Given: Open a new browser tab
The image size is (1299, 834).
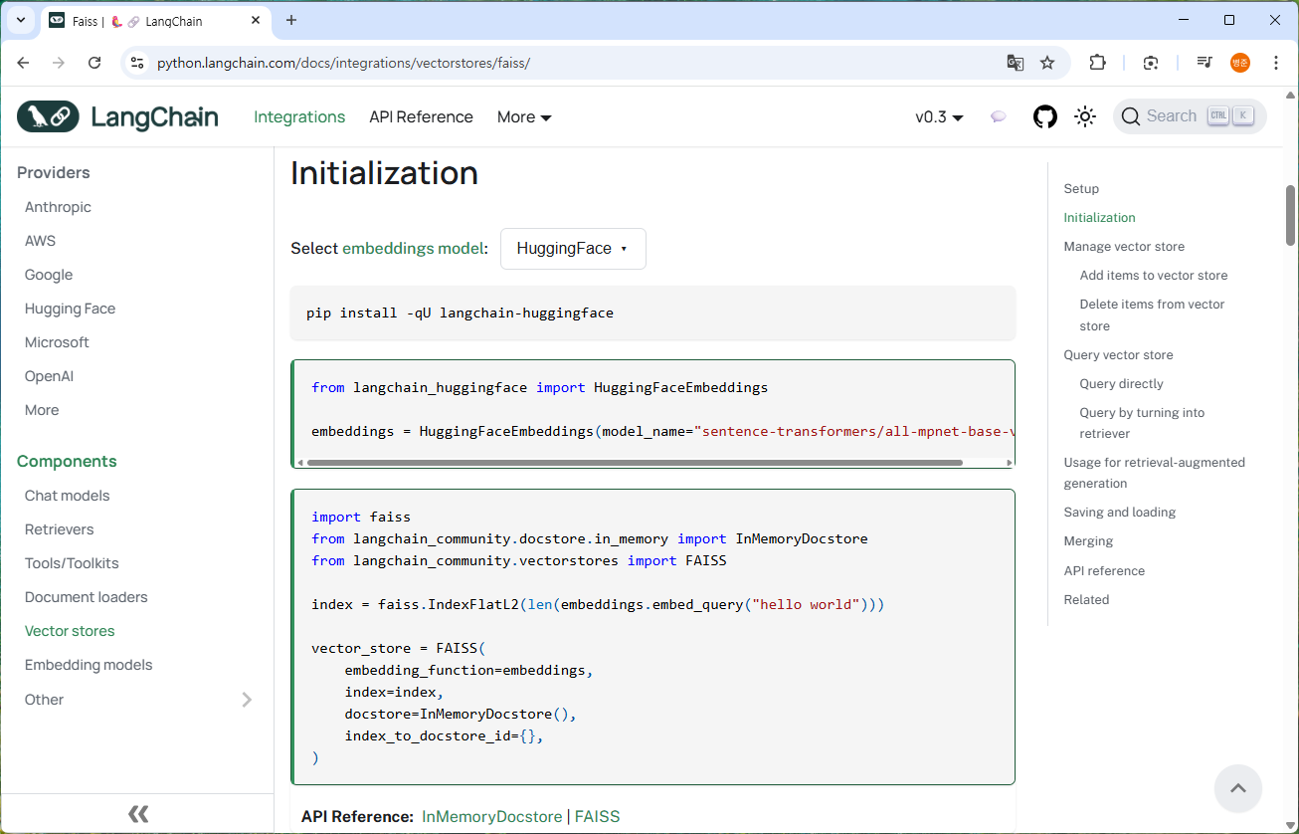Looking at the screenshot, I should pos(291,20).
